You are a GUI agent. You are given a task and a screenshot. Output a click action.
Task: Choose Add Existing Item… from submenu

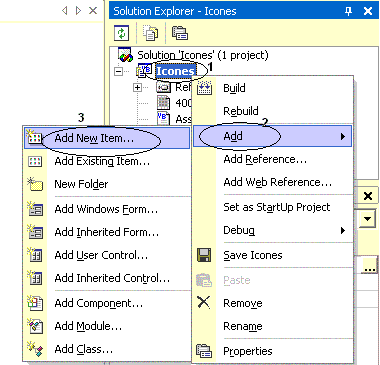107,162
